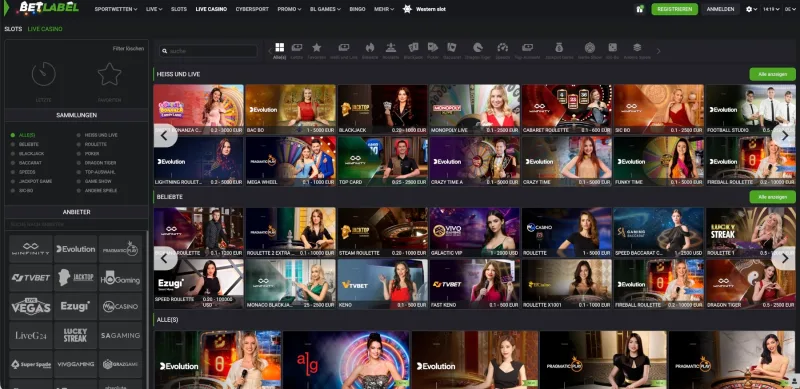This screenshot has height=389, width=800.
Task: Select the Game Show wheel category icon
Action: 590,47
